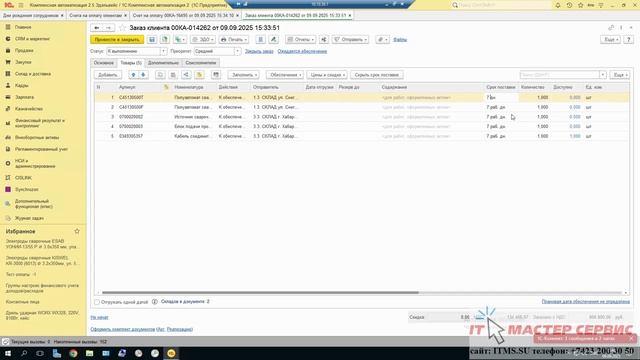Open the Казначейство section in sidebar
640x360 pixels.
point(29,109)
